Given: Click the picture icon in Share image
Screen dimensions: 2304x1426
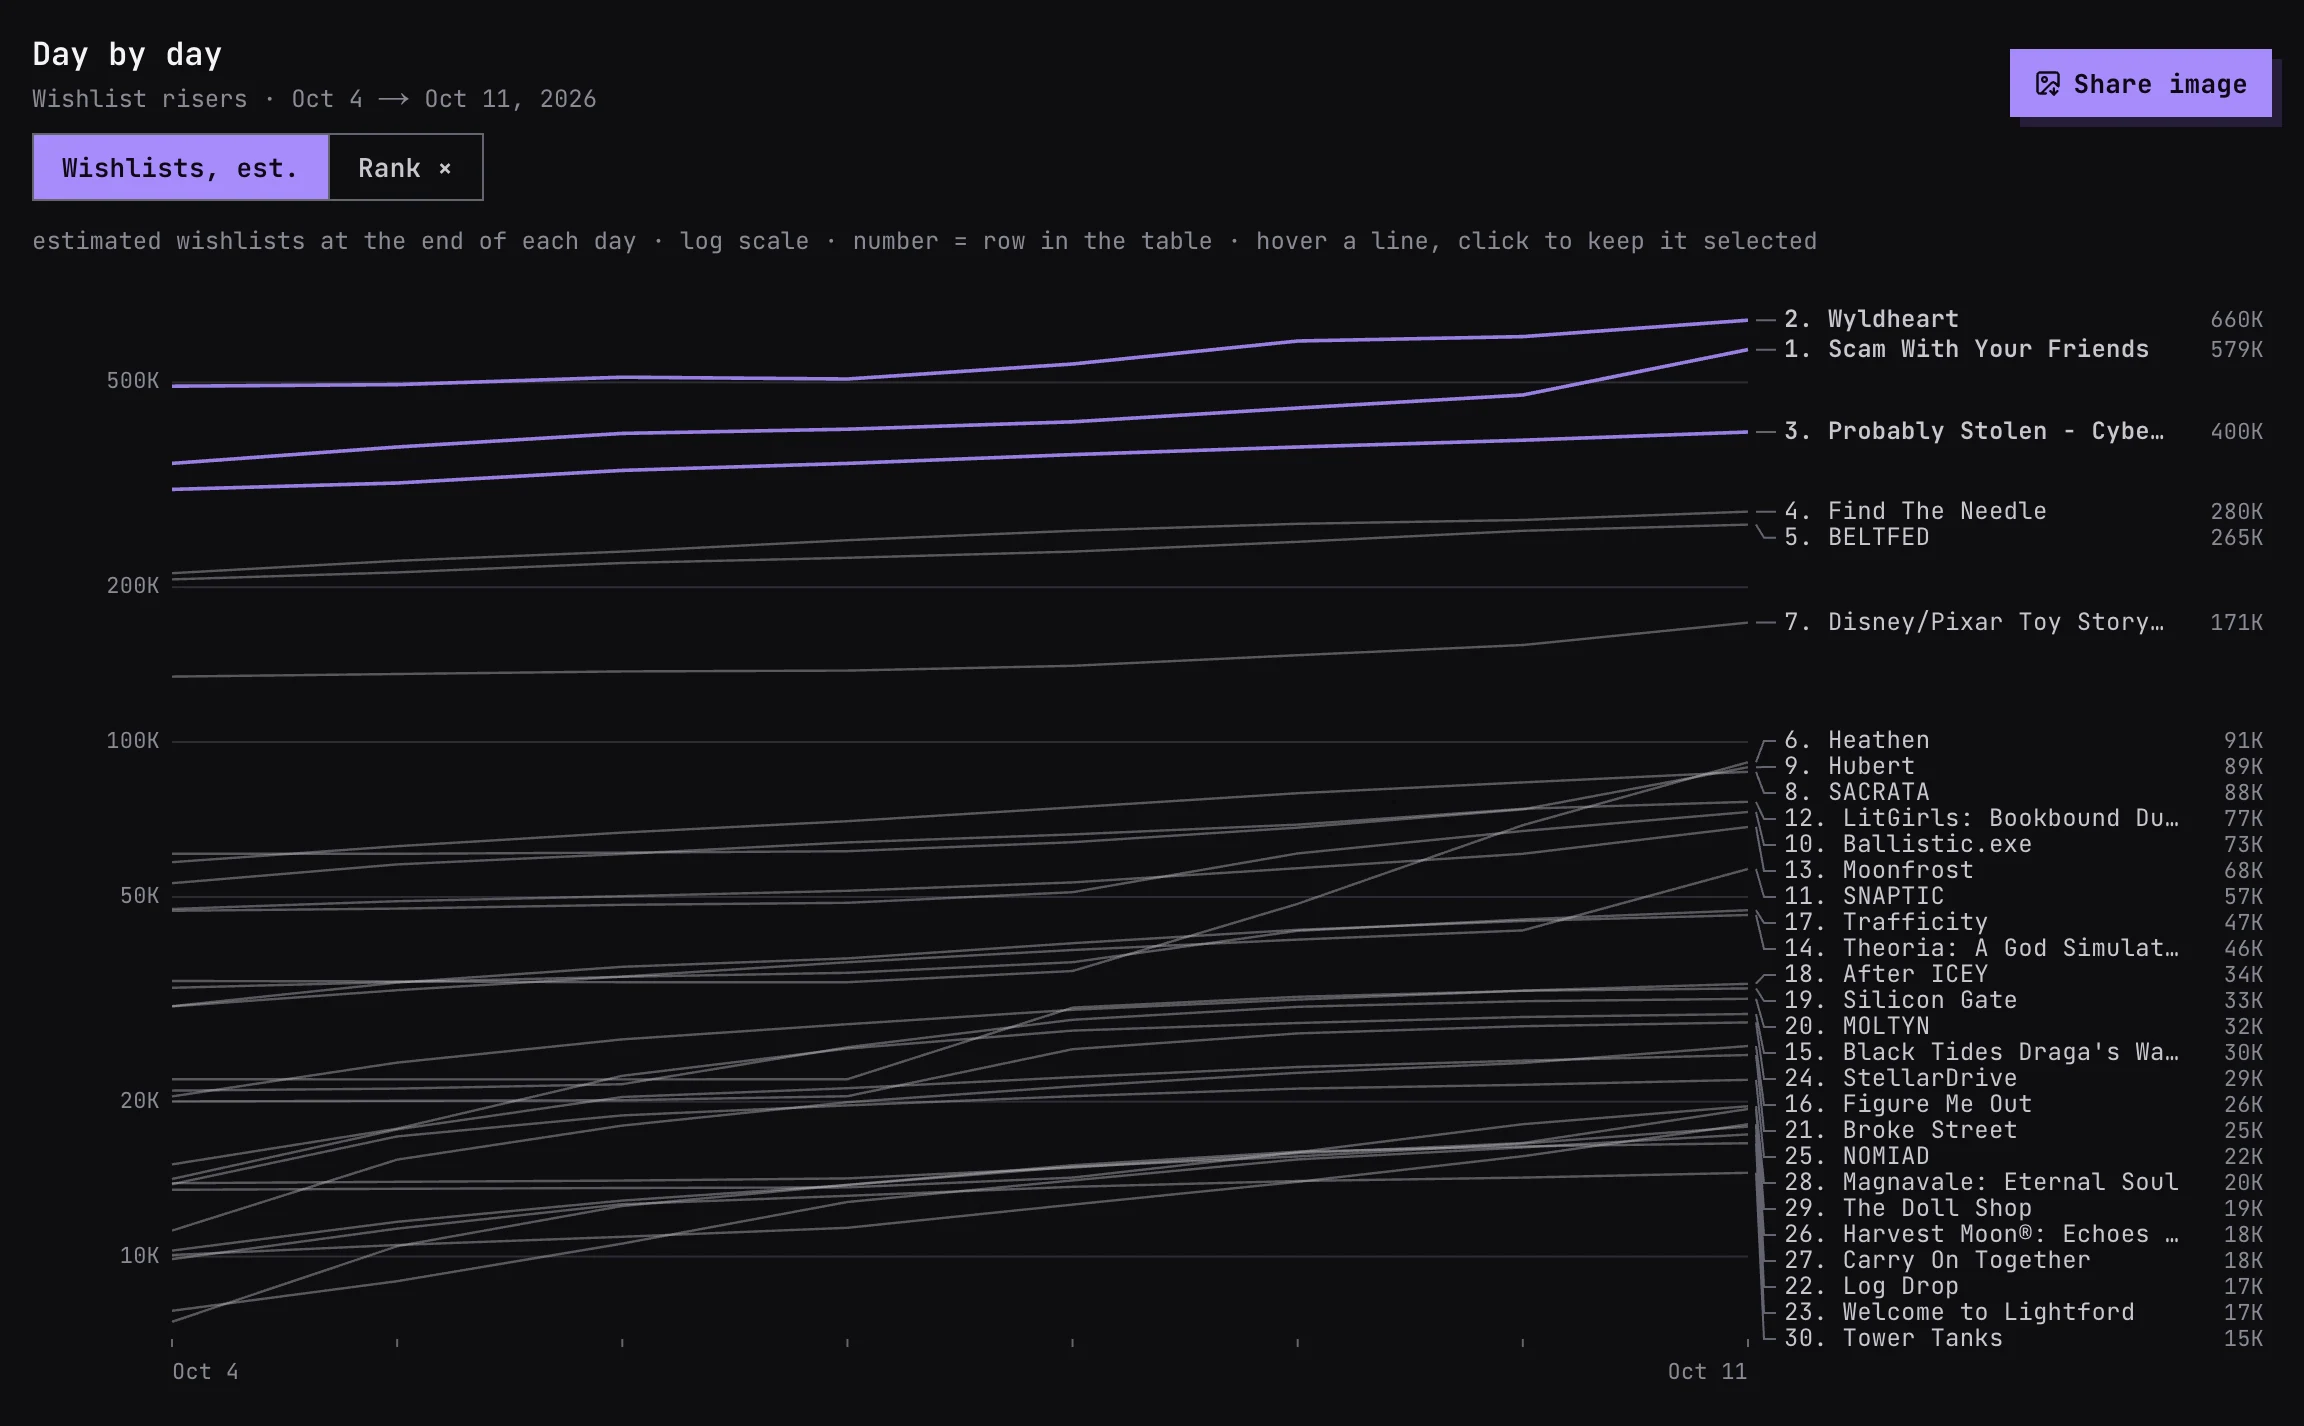Looking at the screenshot, I should point(2047,84).
